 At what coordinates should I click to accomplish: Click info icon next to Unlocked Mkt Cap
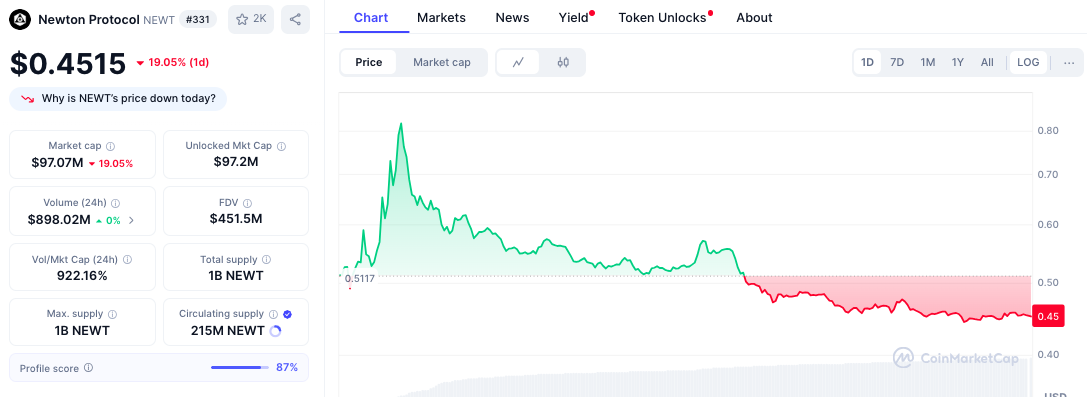281,146
